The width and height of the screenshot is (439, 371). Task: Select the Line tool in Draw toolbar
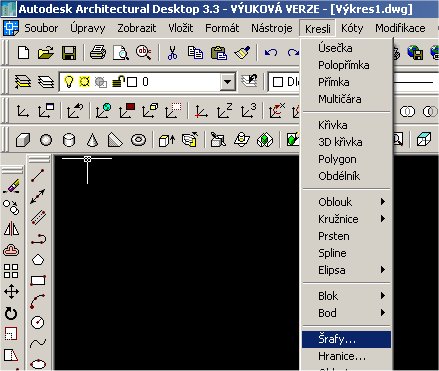point(38,175)
